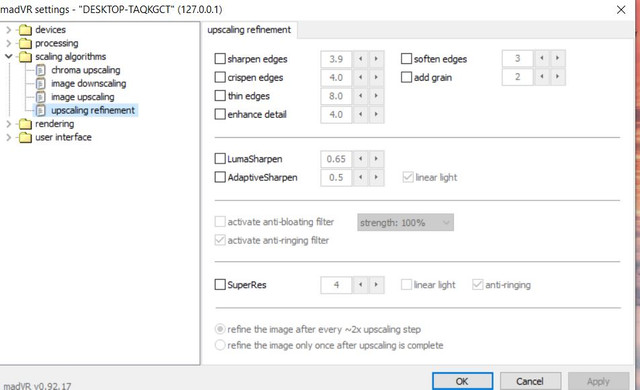The image size is (640, 390).
Task: Enable the LumaSharpen checkbox
Action: [220, 159]
